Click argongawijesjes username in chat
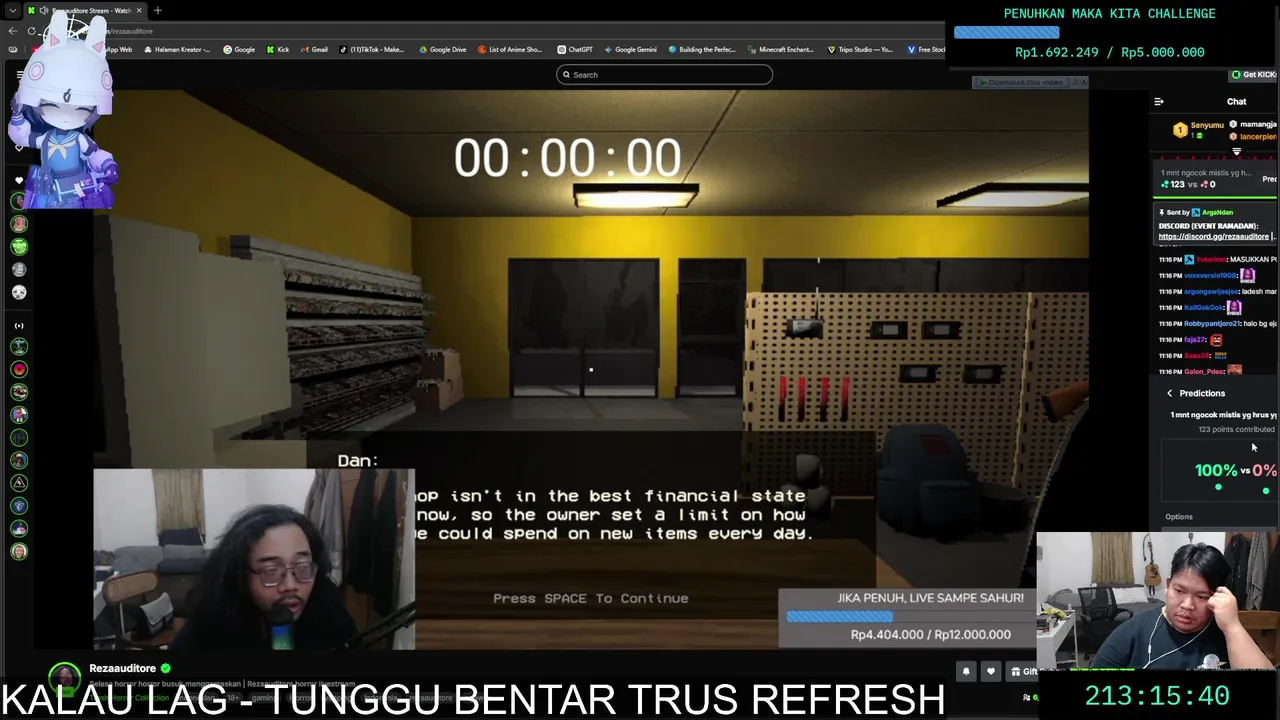Screen dimensions: 1280x720 click(x=1213, y=291)
